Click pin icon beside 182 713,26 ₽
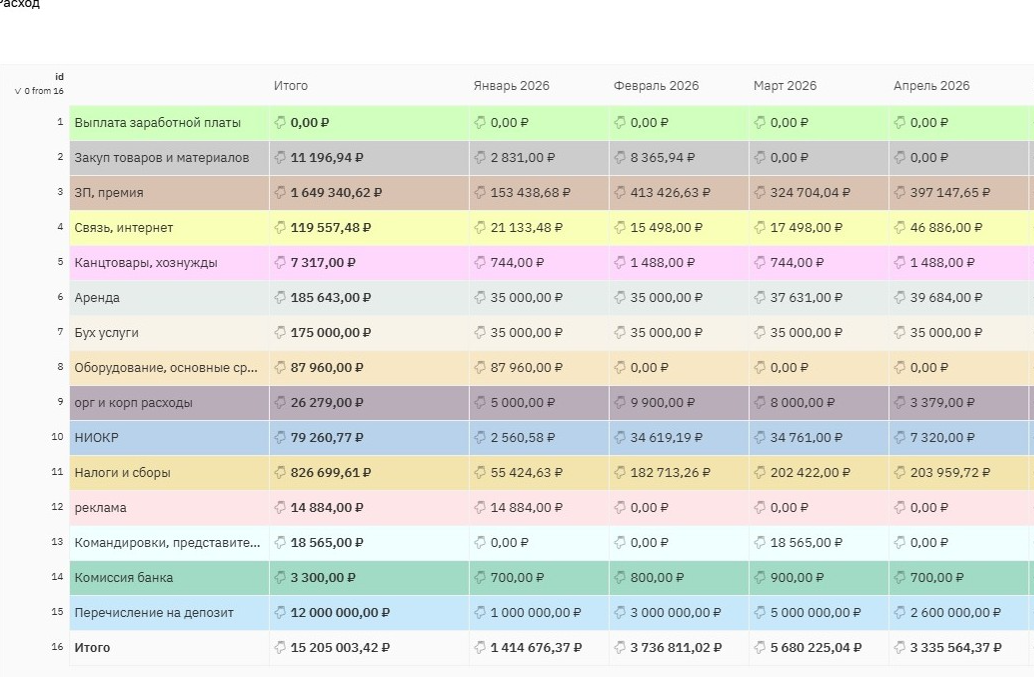This screenshot has width=1034, height=677. (x=619, y=473)
